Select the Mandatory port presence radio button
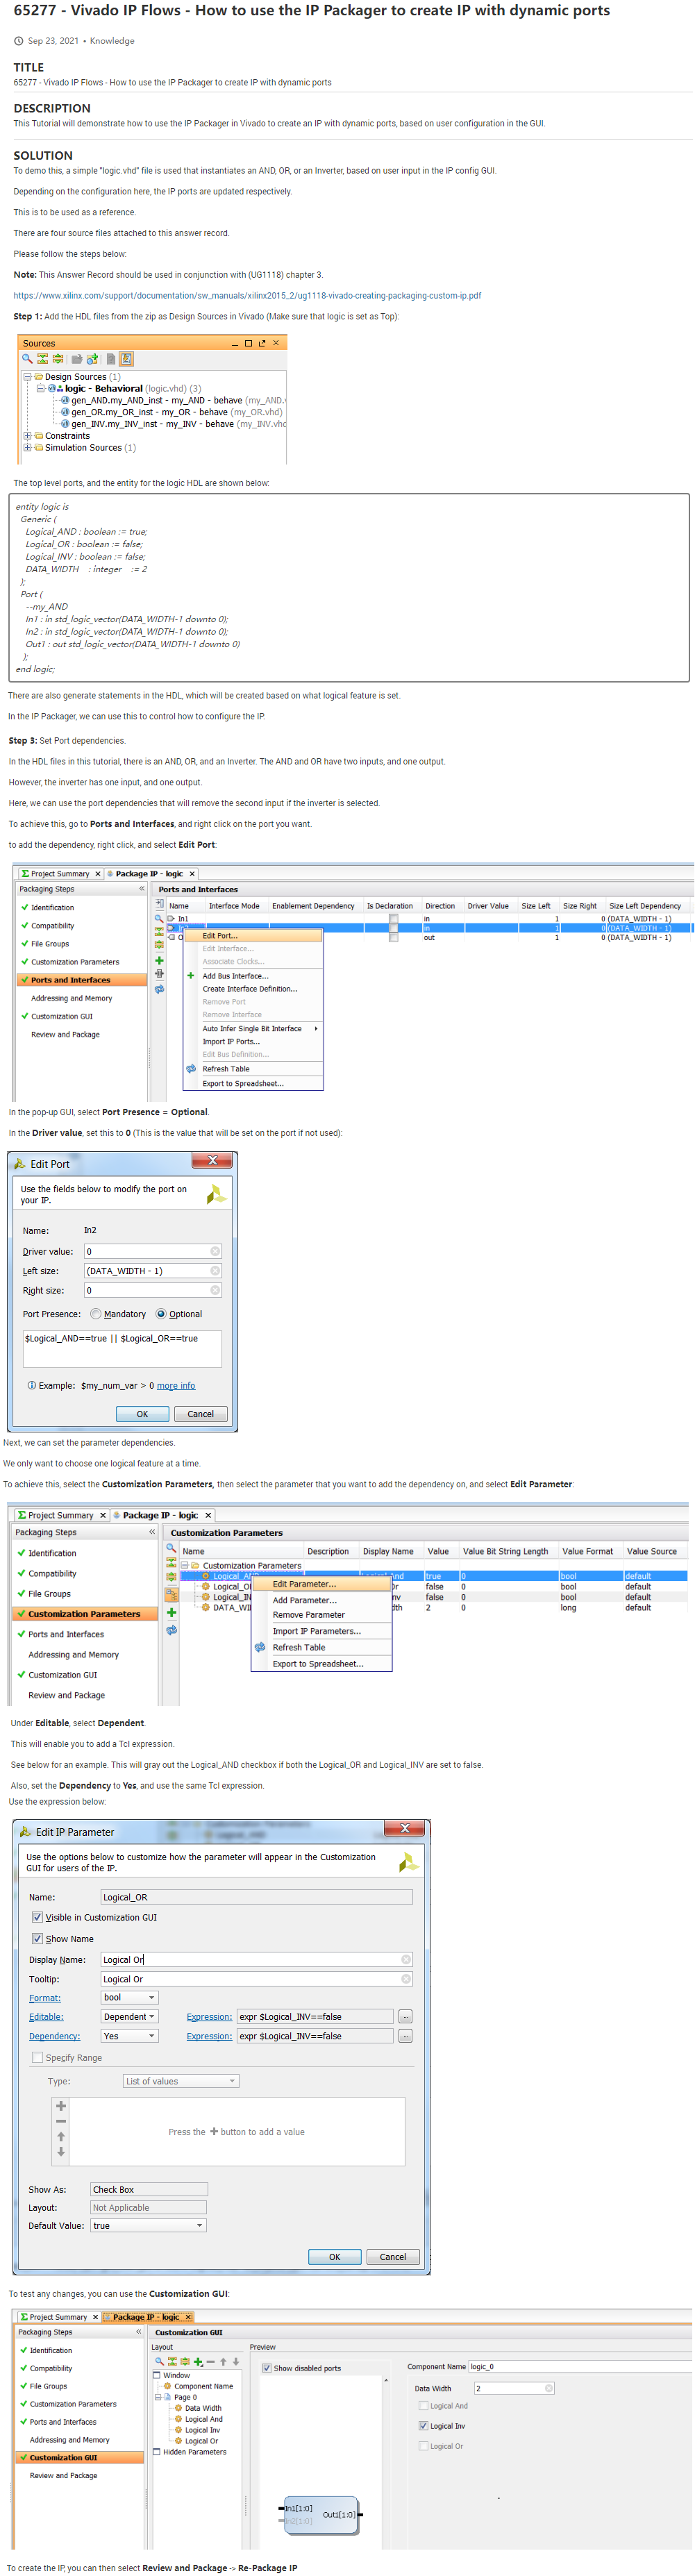695x2576 pixels. 96,1314
